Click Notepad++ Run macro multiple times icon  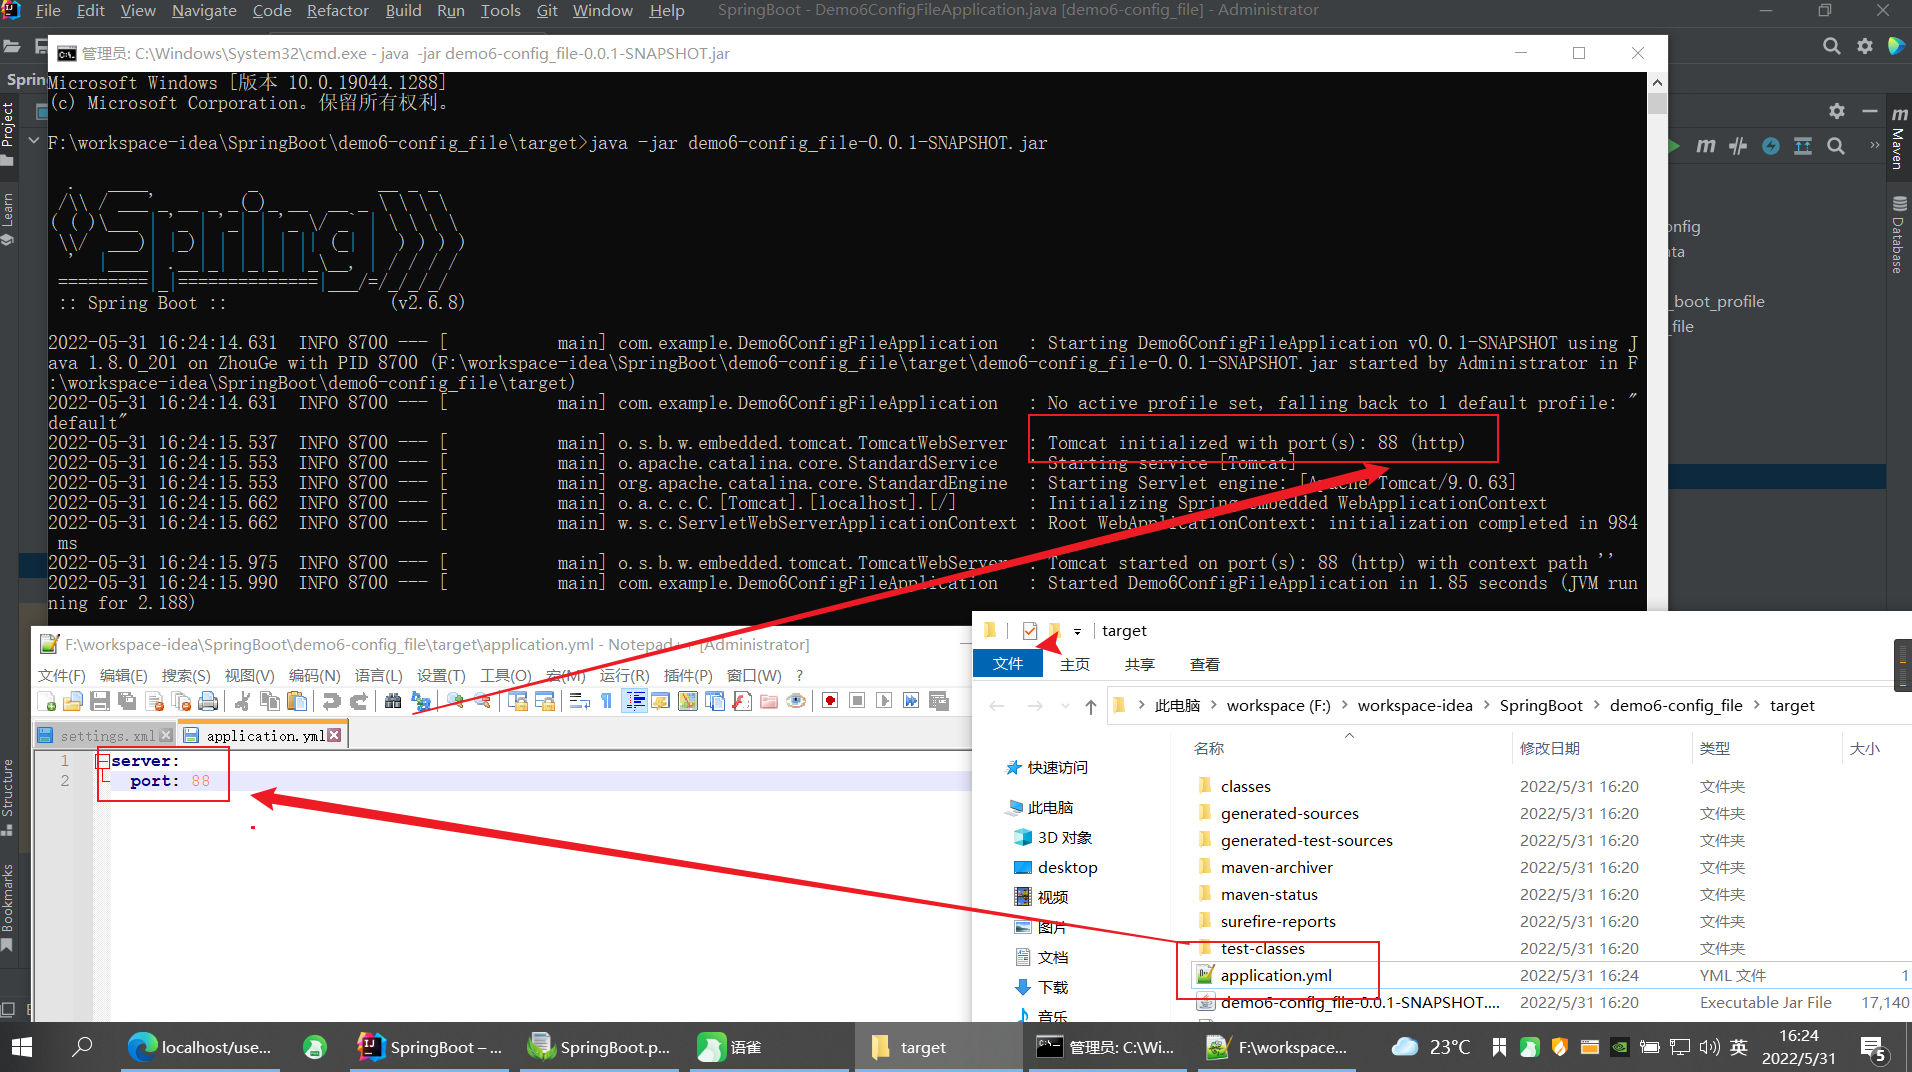[x=911, y=701]
